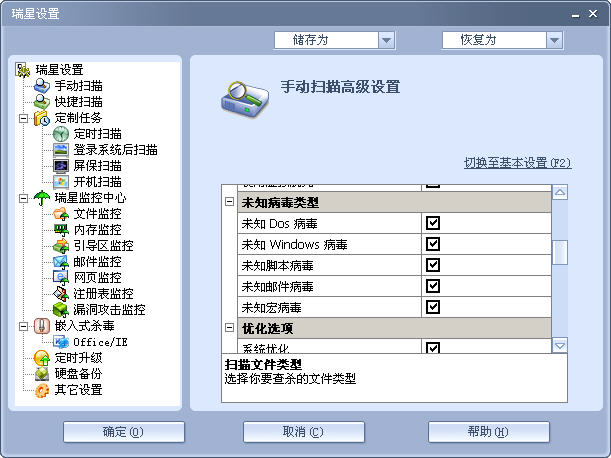This screenshot has width=611, height=458.
Task: Open 定时升级 settings
Action: tap(78, 358)
